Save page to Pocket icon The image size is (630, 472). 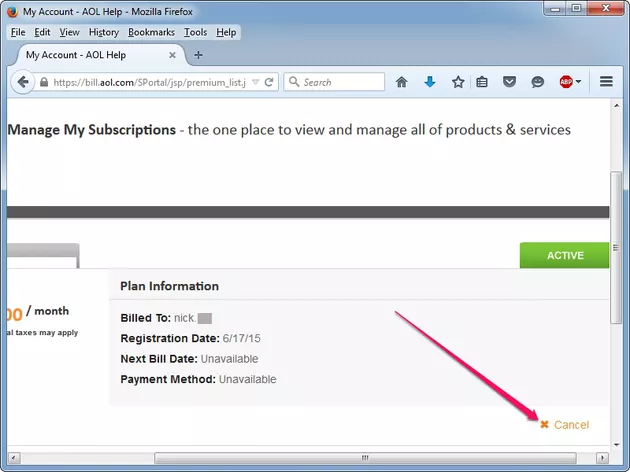pyautogui.click(x=509, y=82)
